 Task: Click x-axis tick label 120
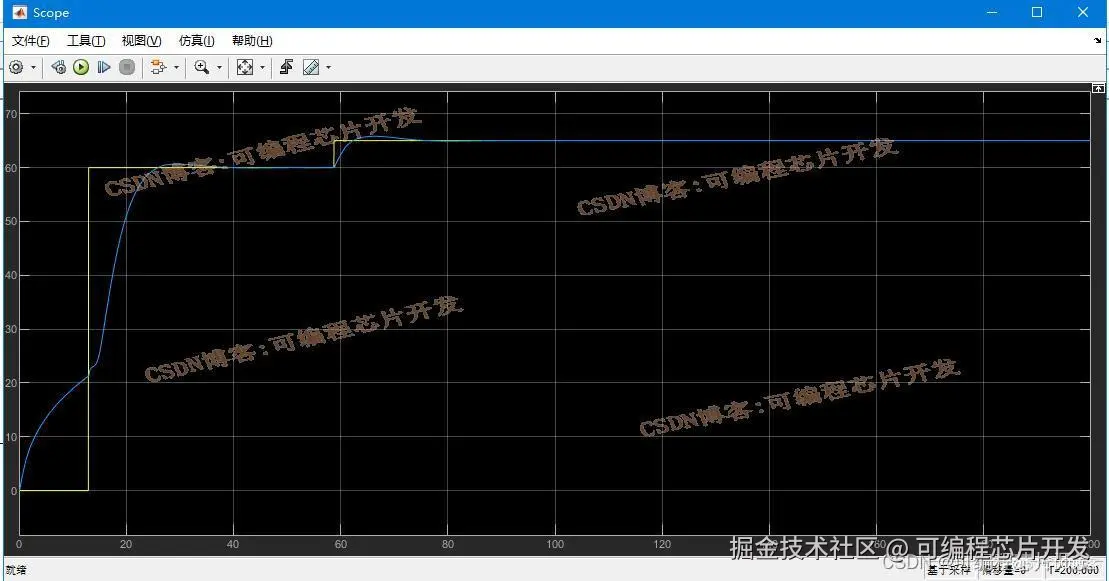663,544
